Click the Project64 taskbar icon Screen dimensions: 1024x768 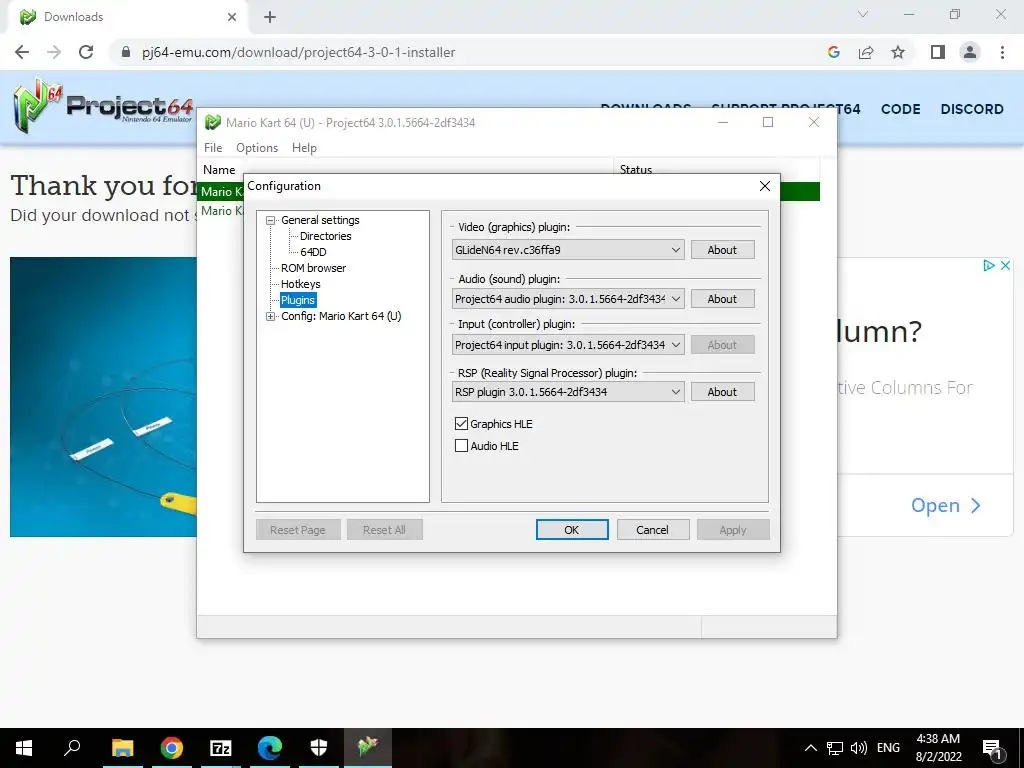point(368,748)
